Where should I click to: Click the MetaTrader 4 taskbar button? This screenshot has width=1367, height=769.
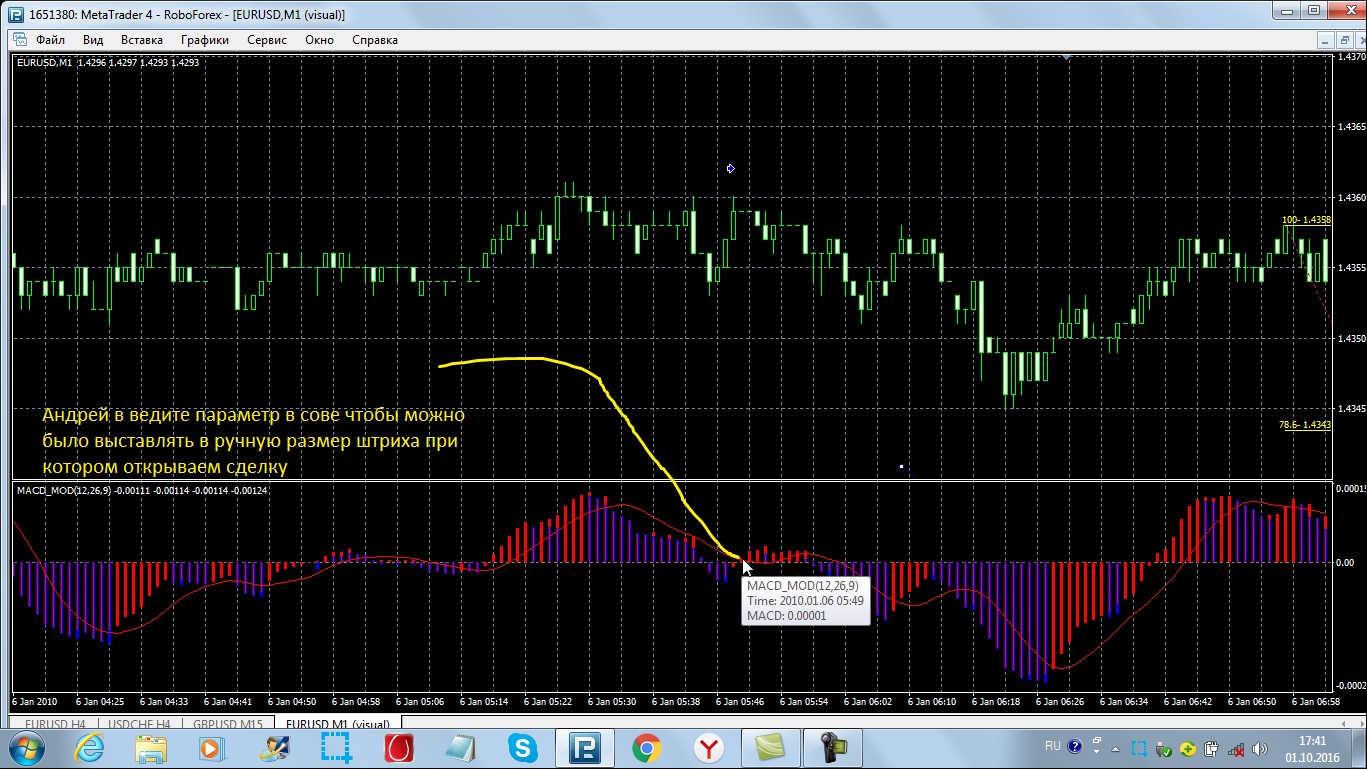pos(584,747)
